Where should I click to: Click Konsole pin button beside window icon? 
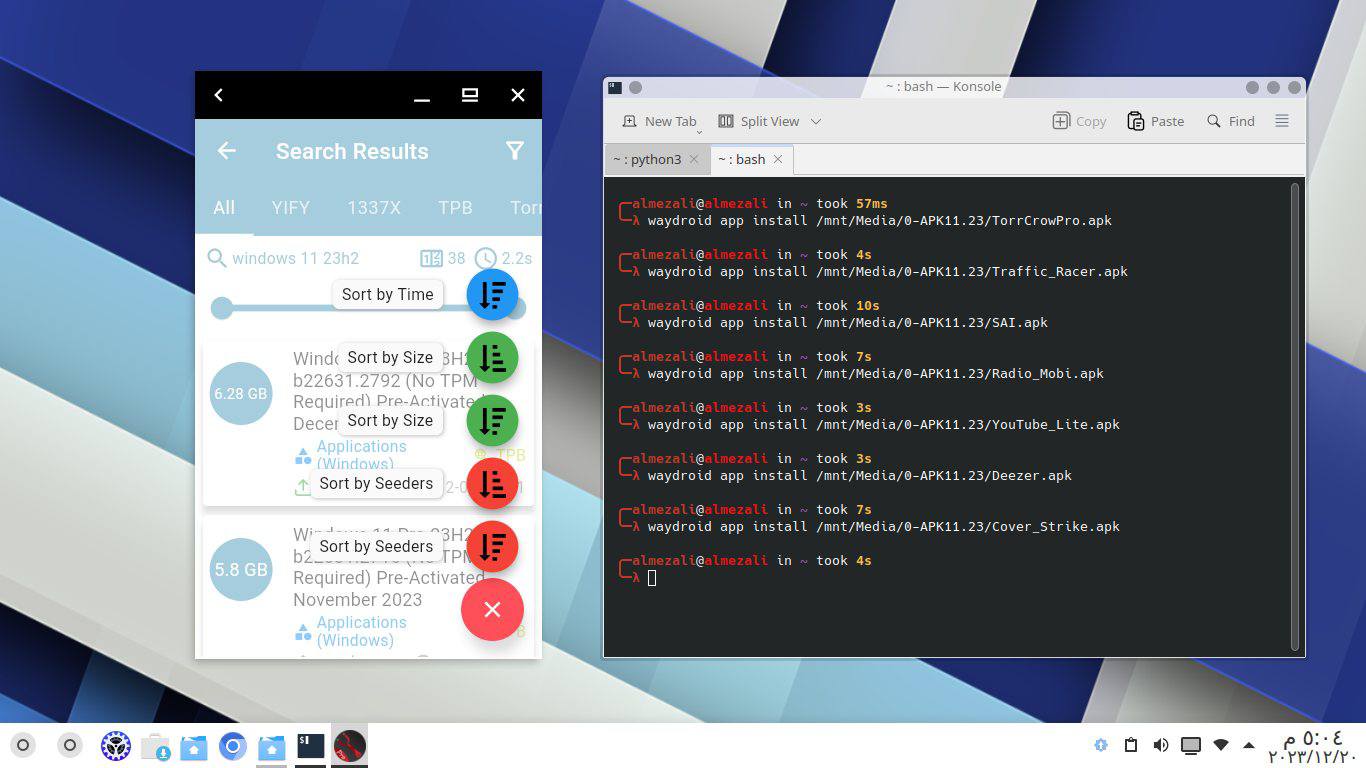(635, 87)
